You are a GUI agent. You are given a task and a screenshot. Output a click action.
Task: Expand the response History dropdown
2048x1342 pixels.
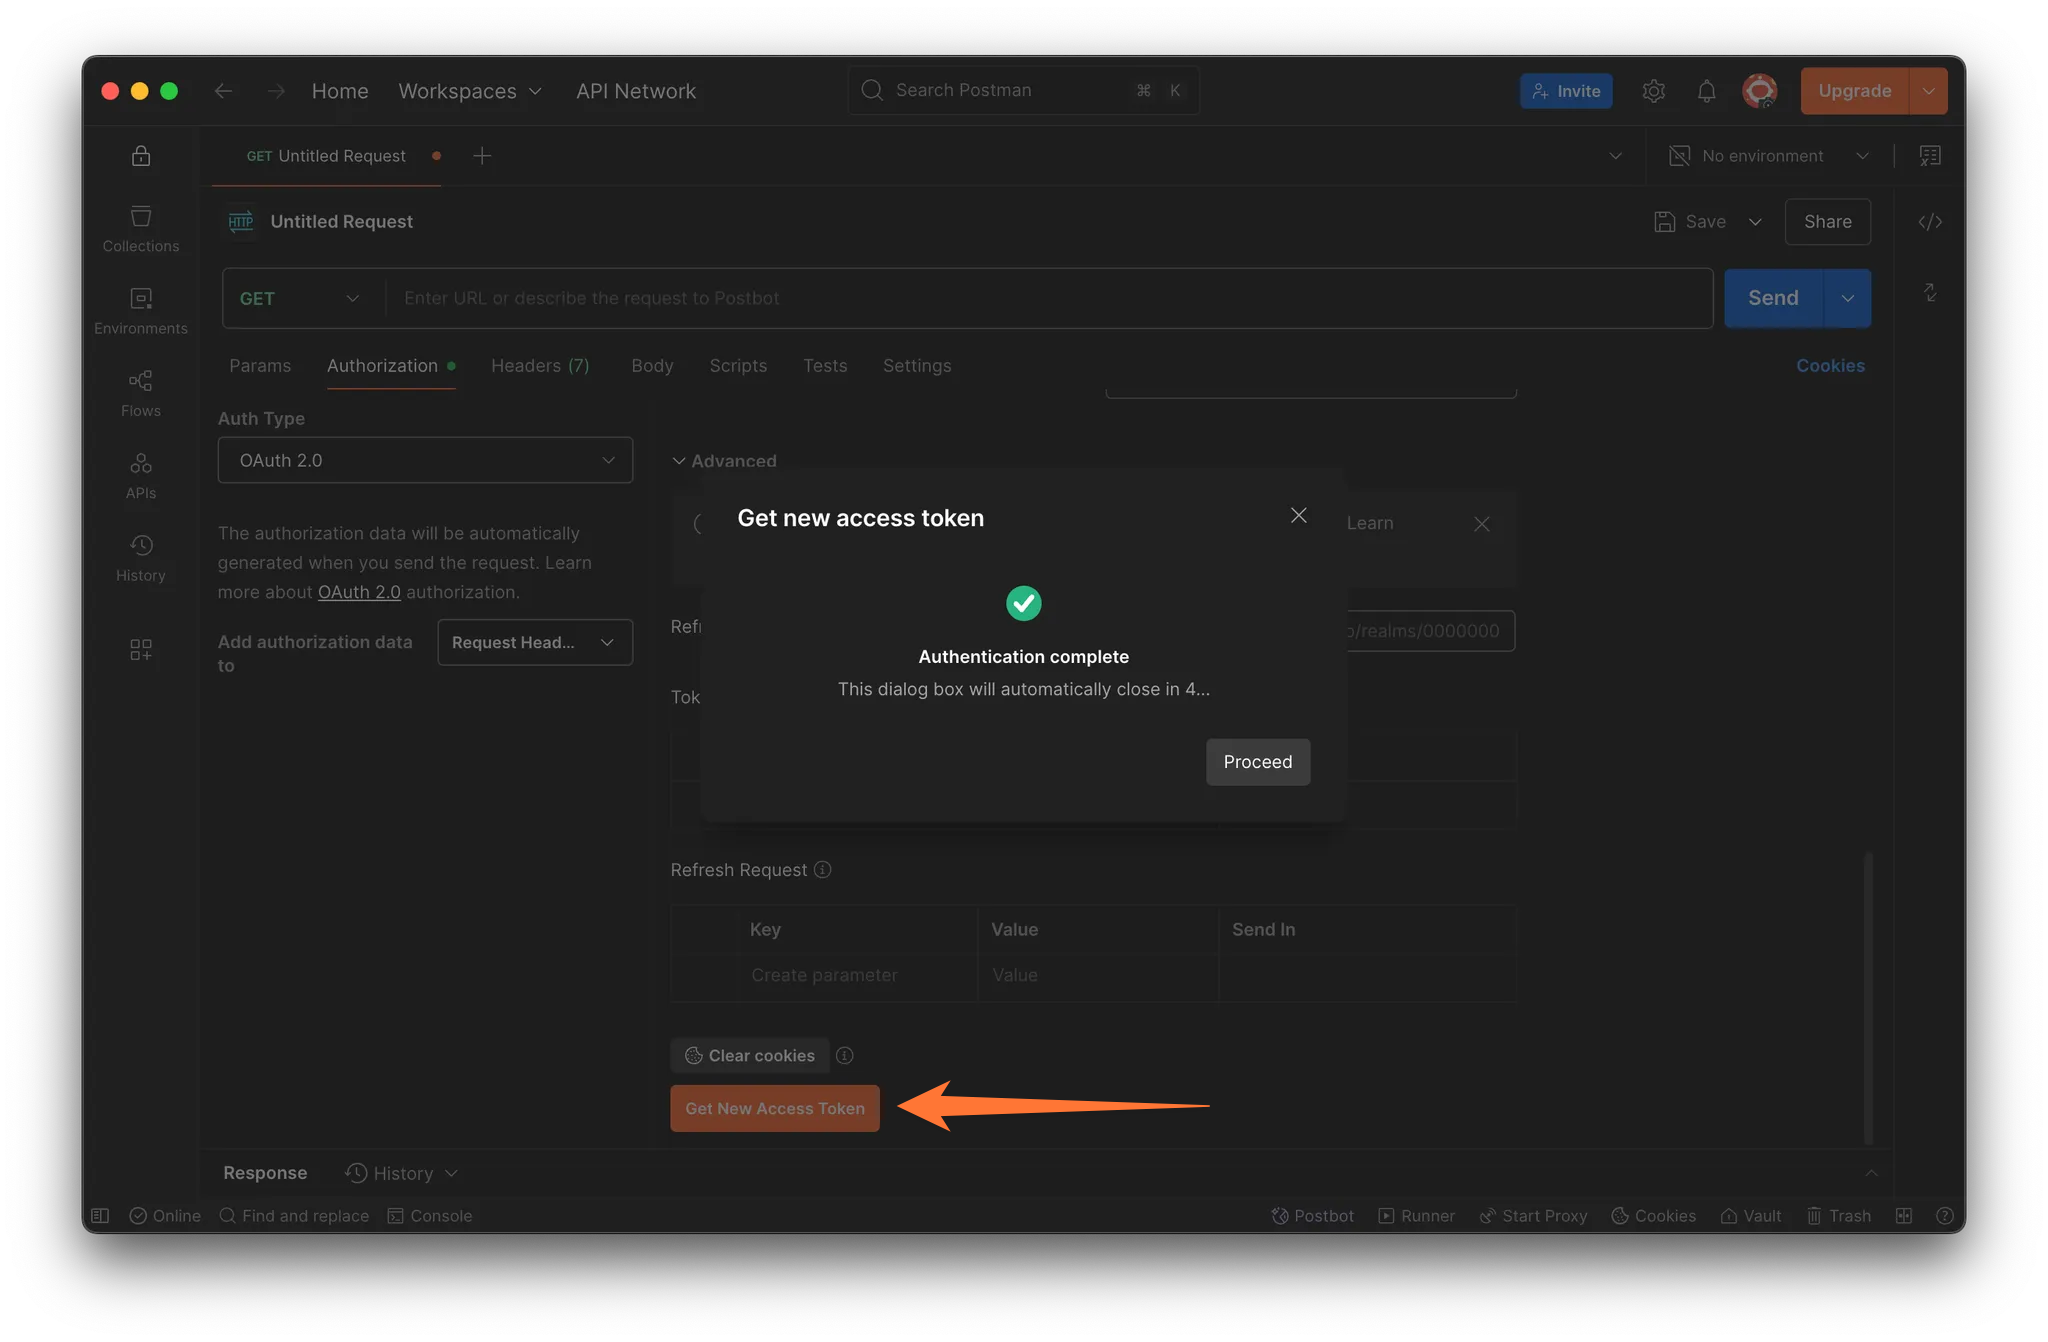click(402, 1173)
